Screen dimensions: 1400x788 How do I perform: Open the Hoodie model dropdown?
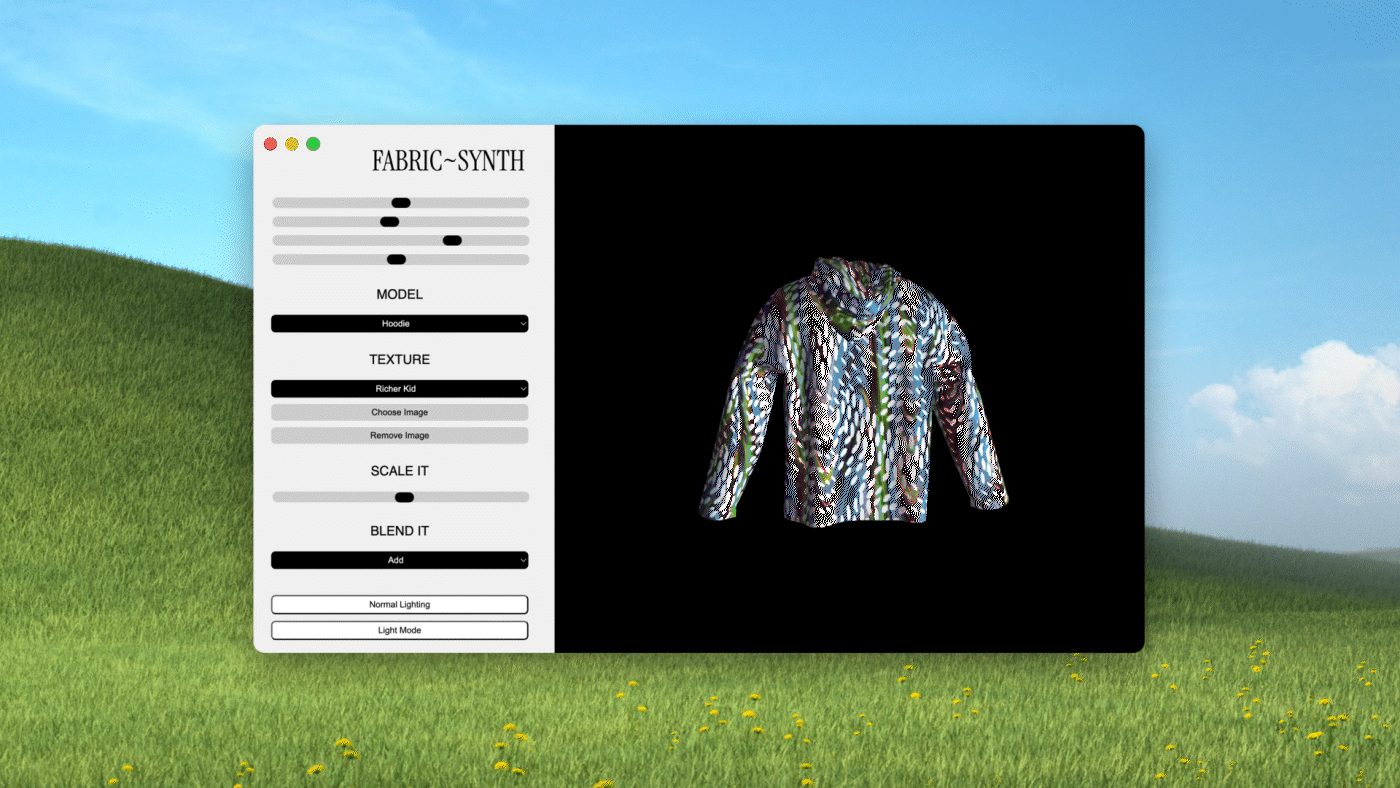399,324
